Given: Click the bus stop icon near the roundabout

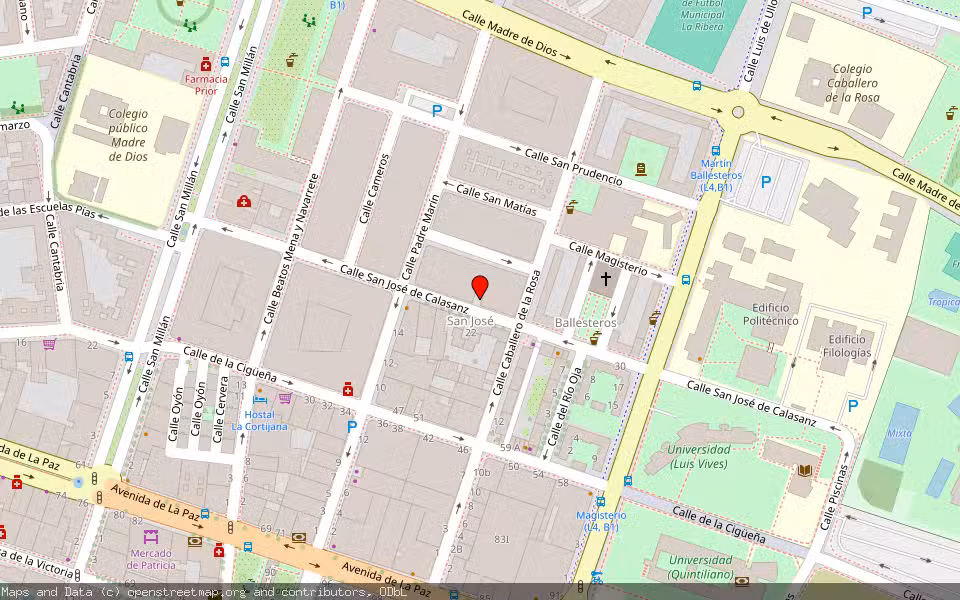Looking at the screenshot, I should tap(696, 87).
